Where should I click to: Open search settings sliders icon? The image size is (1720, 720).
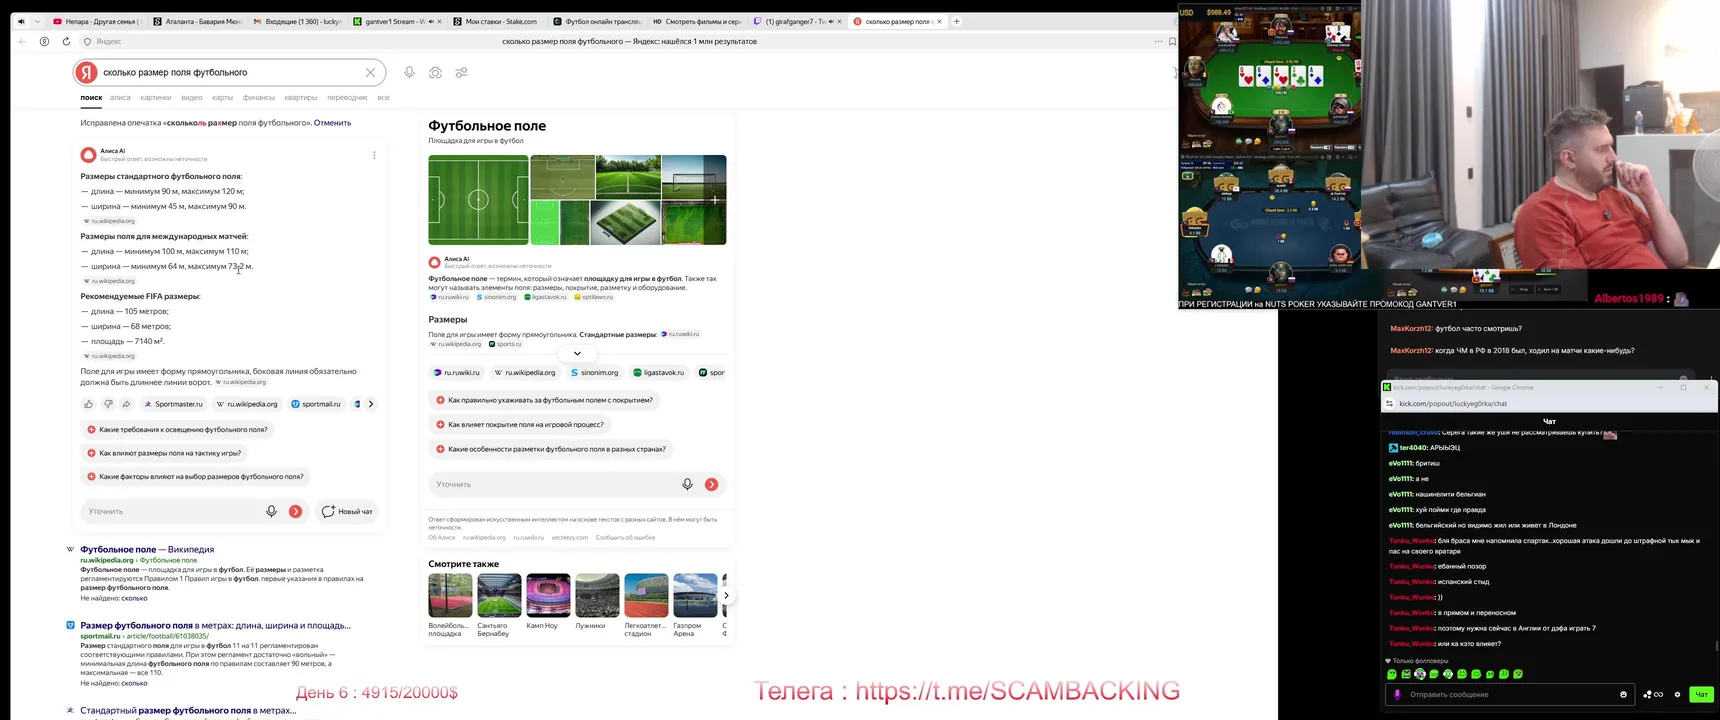[461, 72]
